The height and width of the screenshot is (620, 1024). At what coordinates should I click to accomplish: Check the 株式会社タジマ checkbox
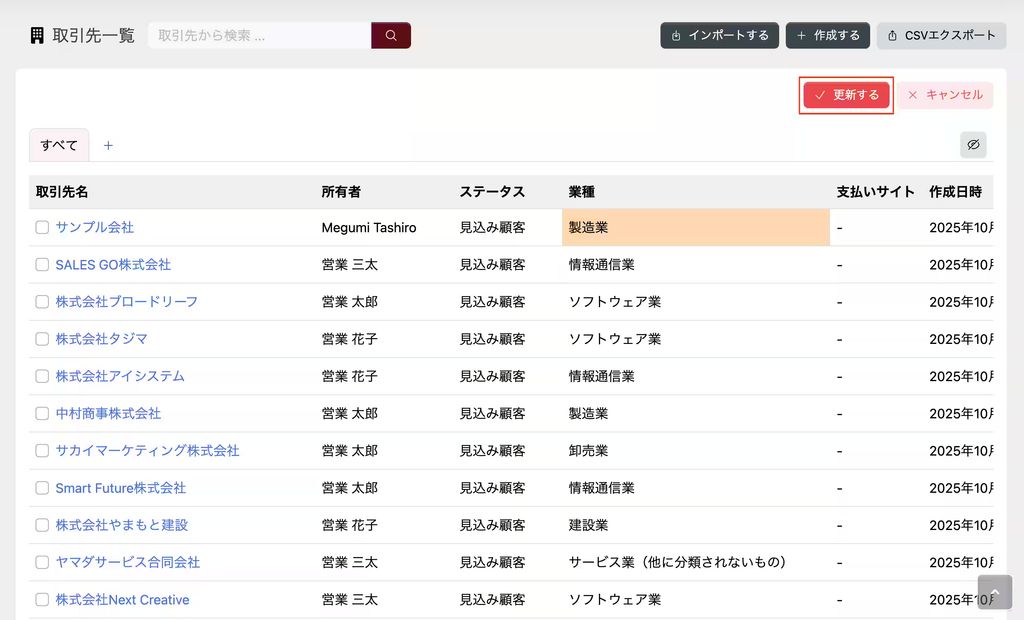42,339
